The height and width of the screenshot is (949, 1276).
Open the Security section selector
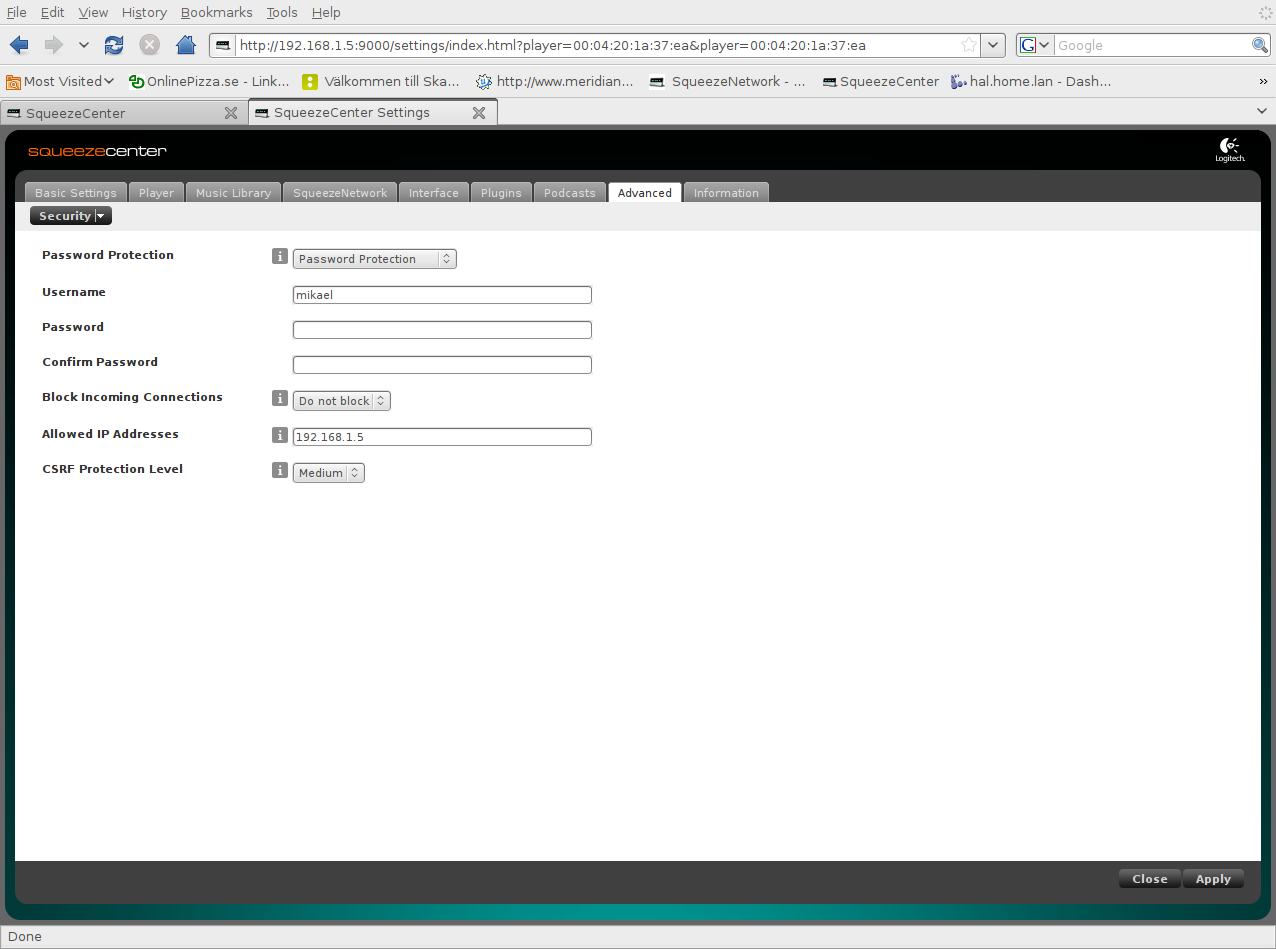[71, 216]
